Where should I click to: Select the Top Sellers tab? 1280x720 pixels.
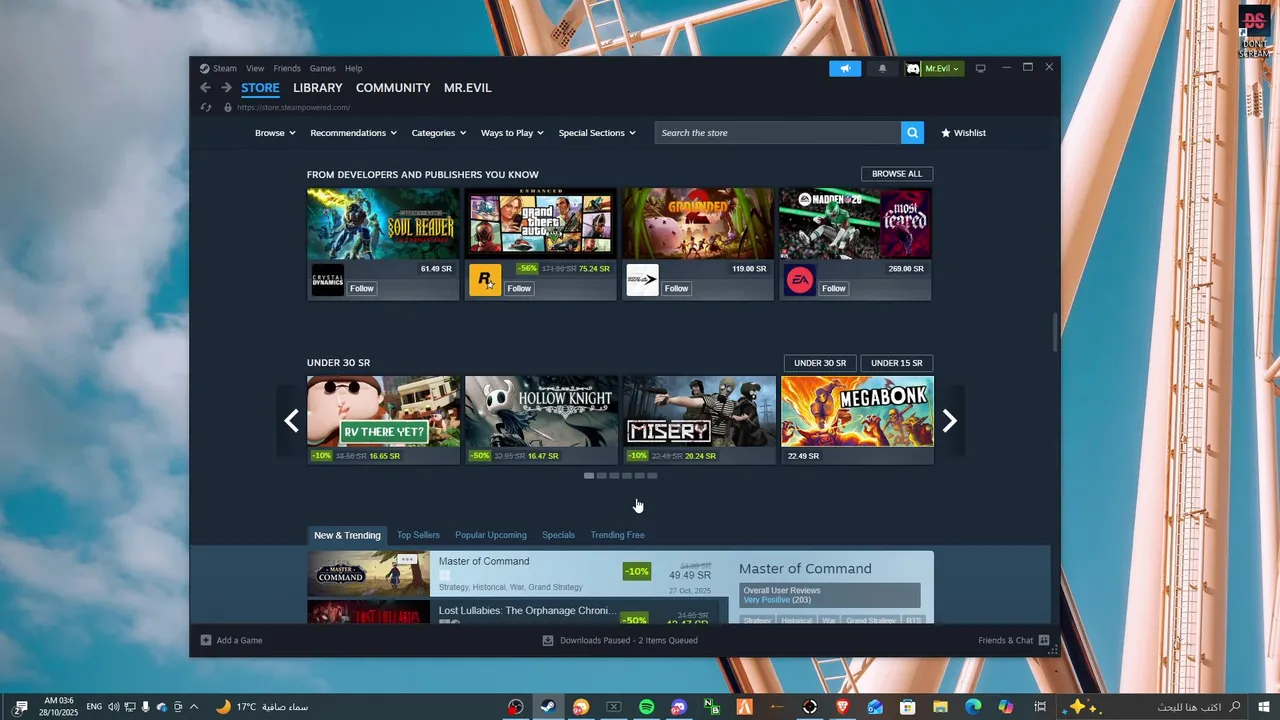point(418,535)
